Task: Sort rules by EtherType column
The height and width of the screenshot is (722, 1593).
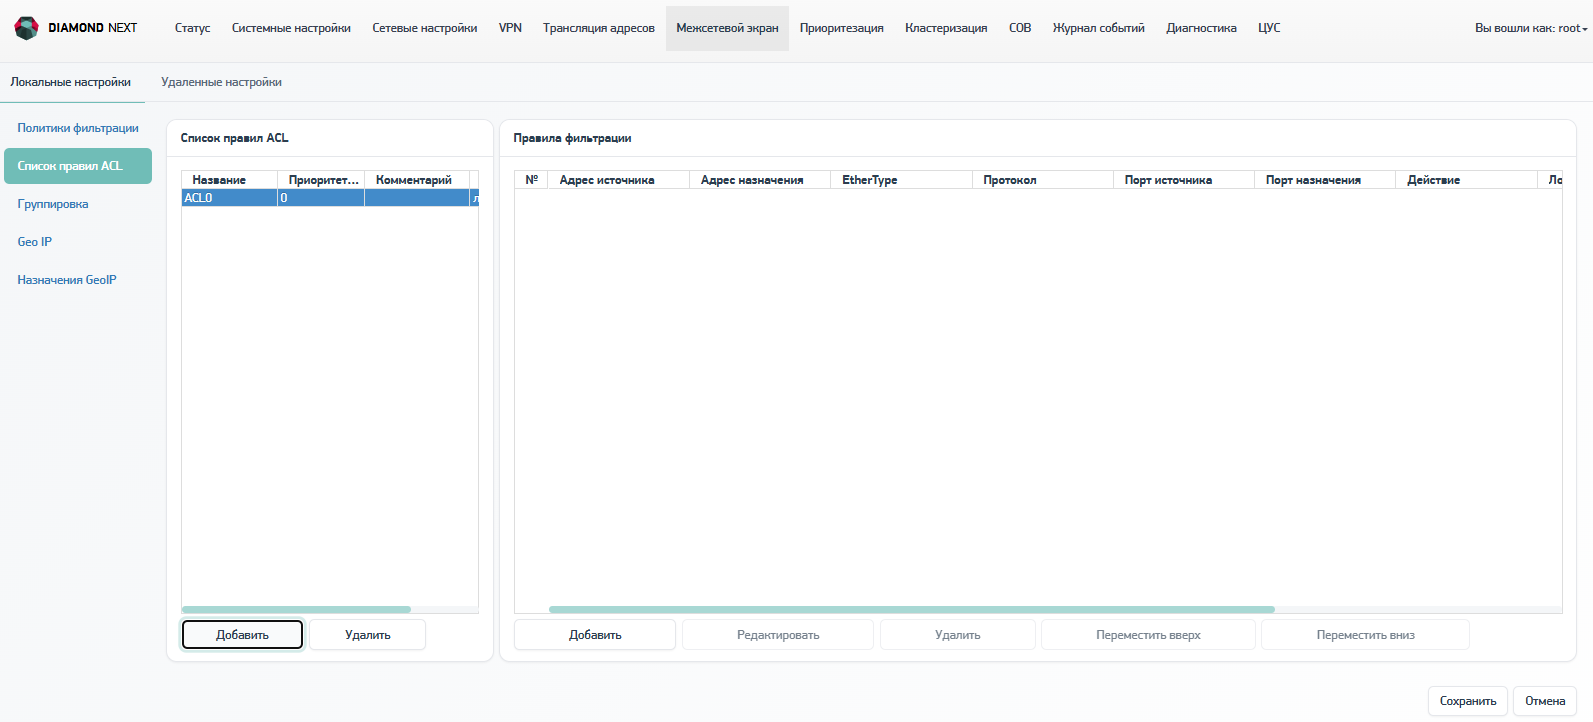Action: tap(901, 180)
